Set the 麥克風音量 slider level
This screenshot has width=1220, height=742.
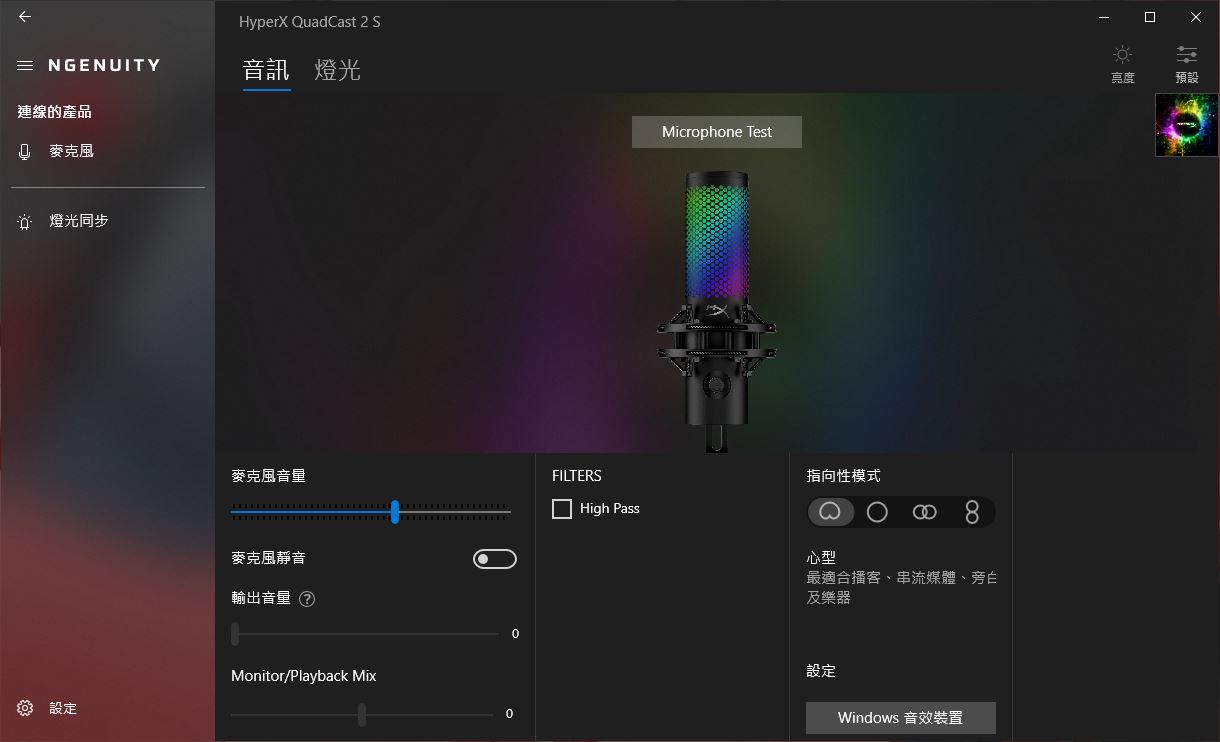pos(370,512)
